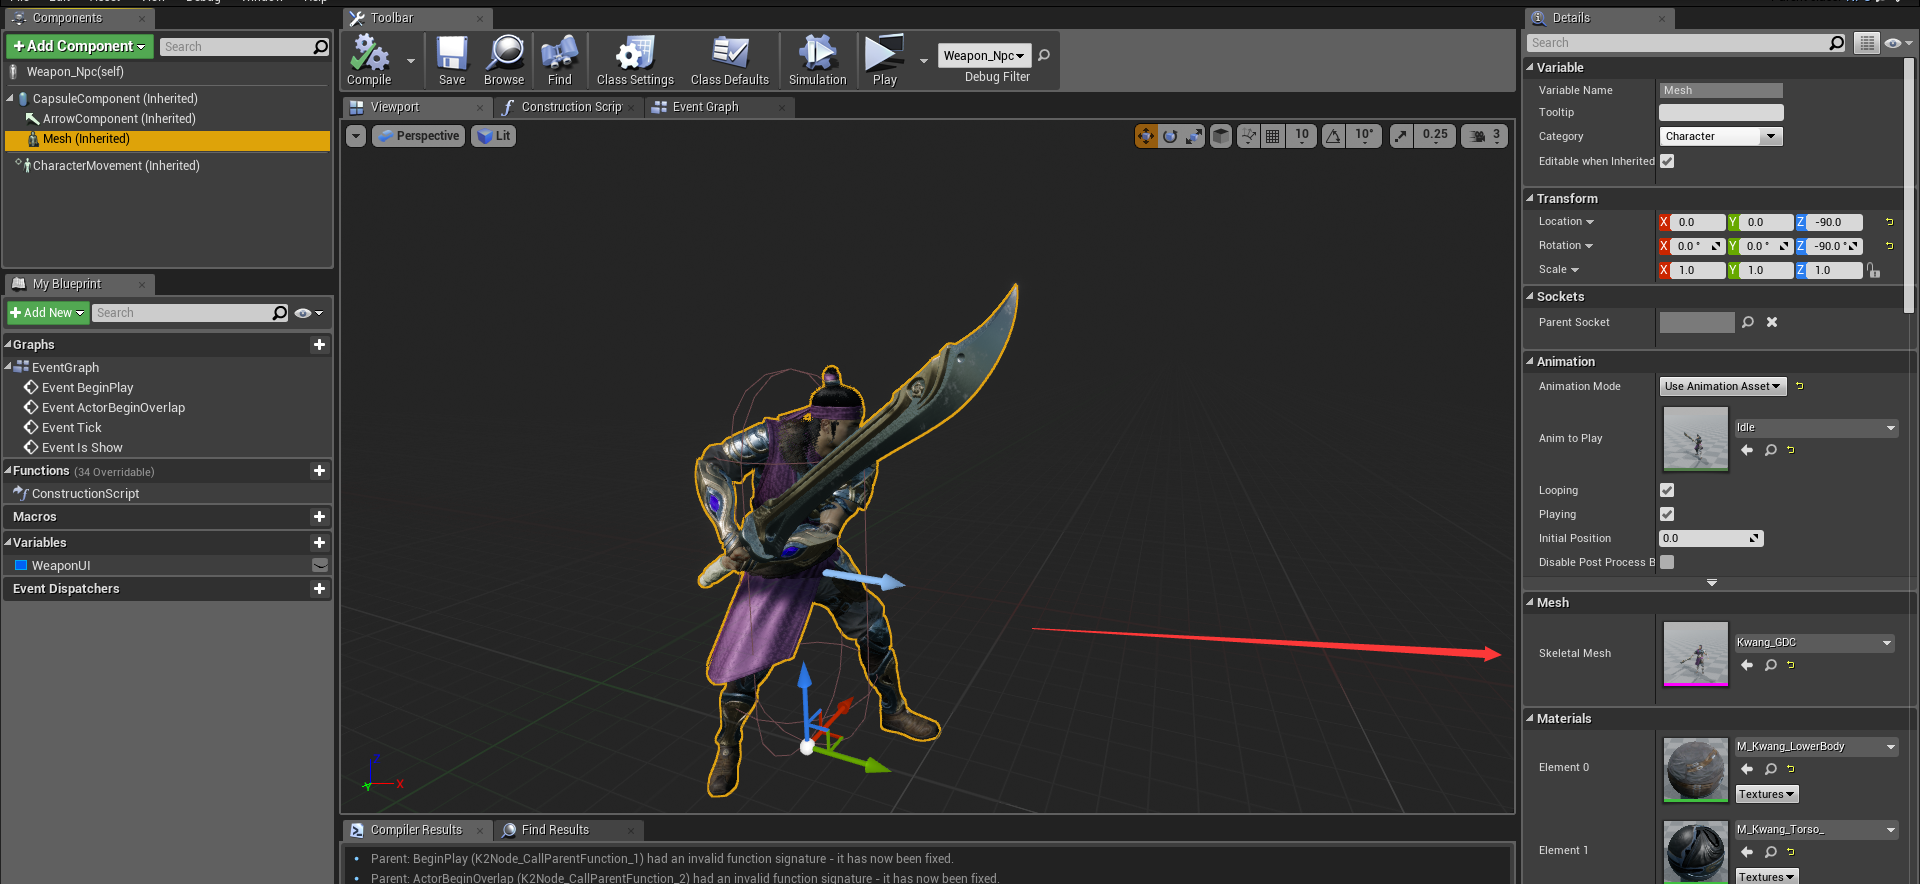This screenshot has width=1920, height=884.
Task: Click Element 0 material thumbnail
Action: 1696,770
